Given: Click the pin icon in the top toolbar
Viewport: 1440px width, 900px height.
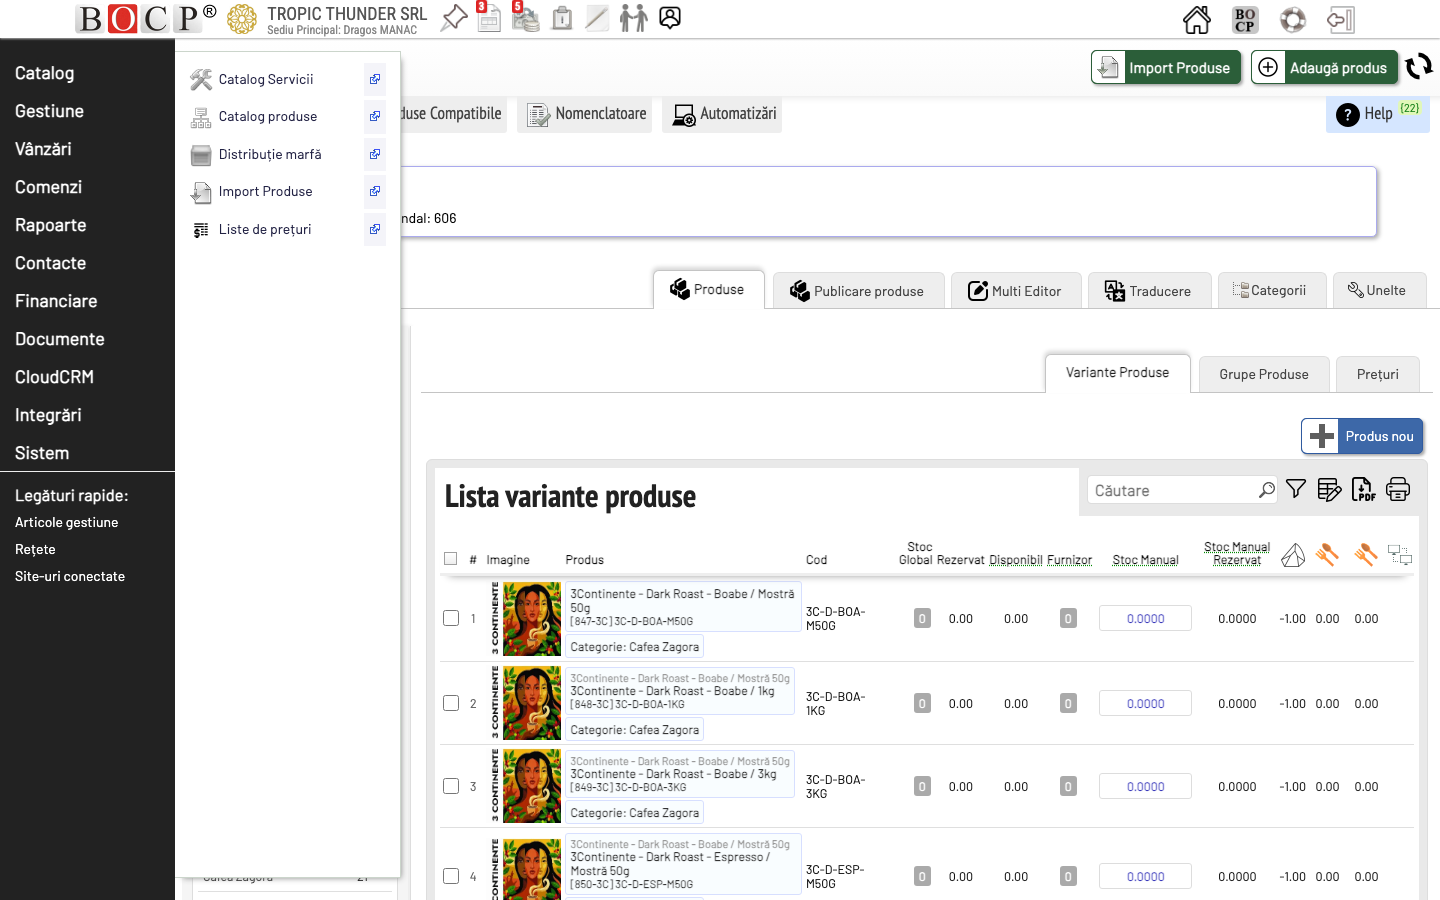Looking at the screenshot, I should pos(453,17).
